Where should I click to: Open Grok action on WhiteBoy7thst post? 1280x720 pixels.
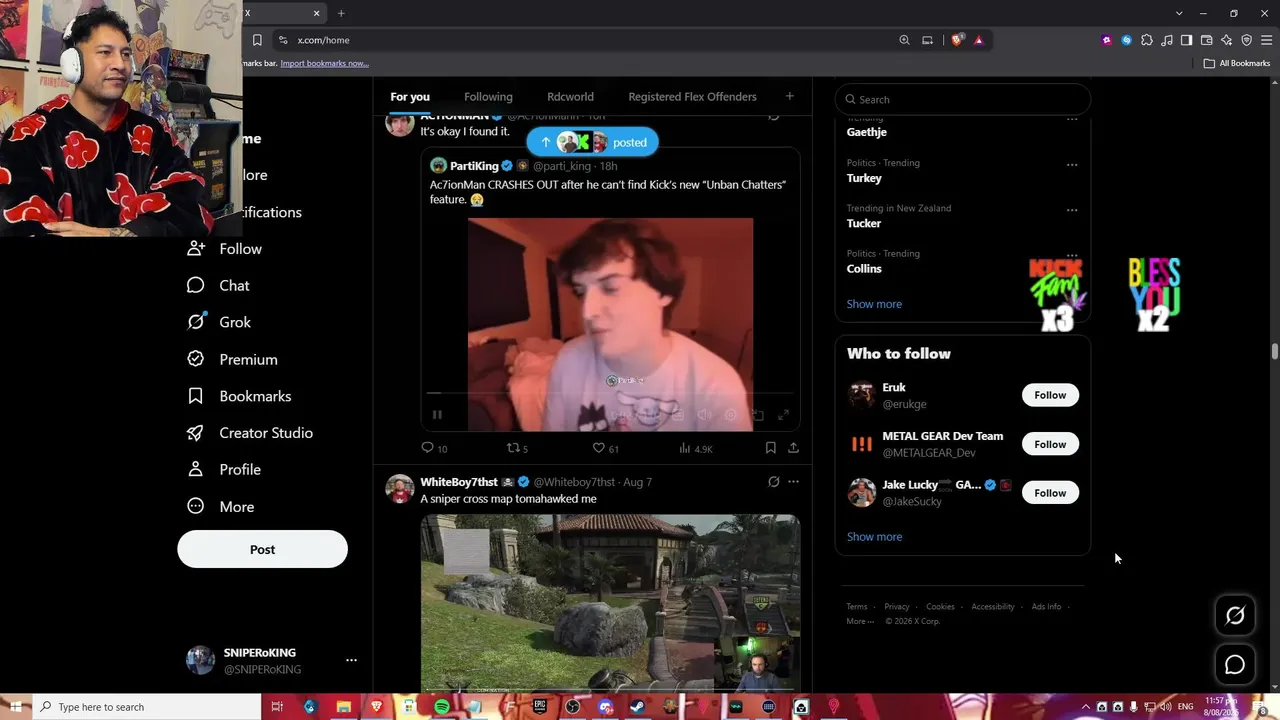coord(773,482)
